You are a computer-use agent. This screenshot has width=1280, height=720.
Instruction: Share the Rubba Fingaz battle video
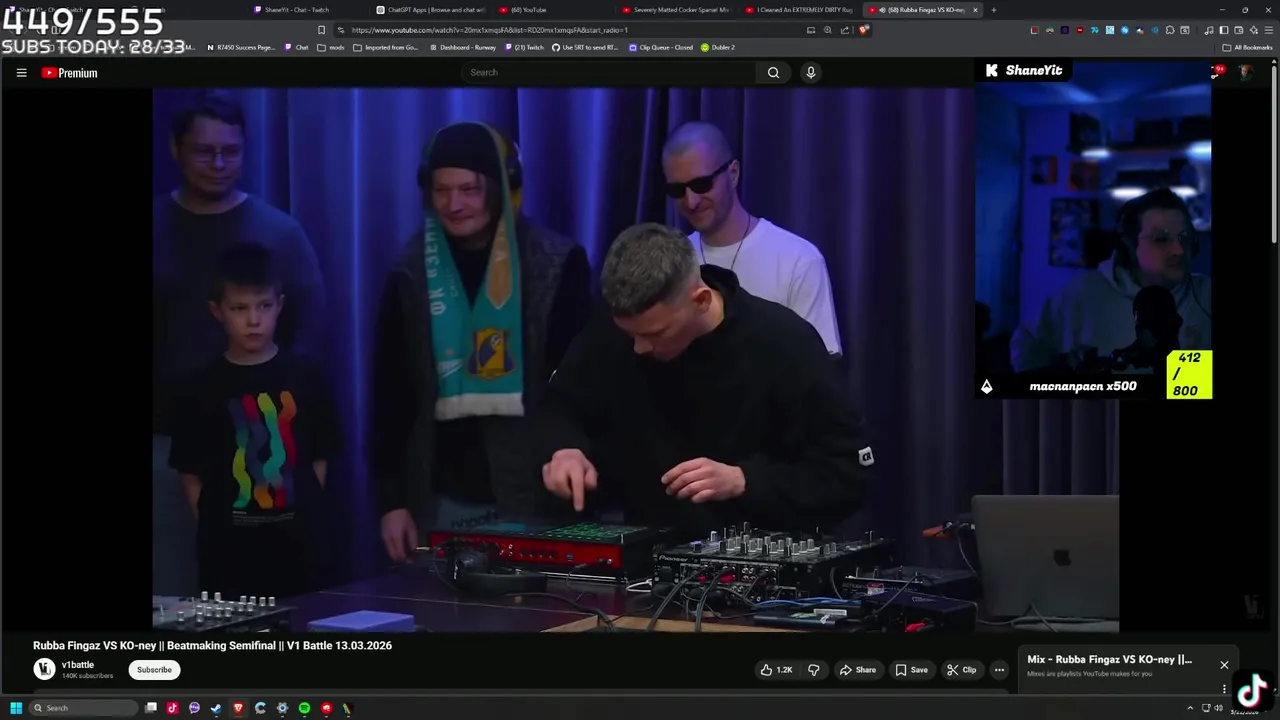(x=858, y=670)
